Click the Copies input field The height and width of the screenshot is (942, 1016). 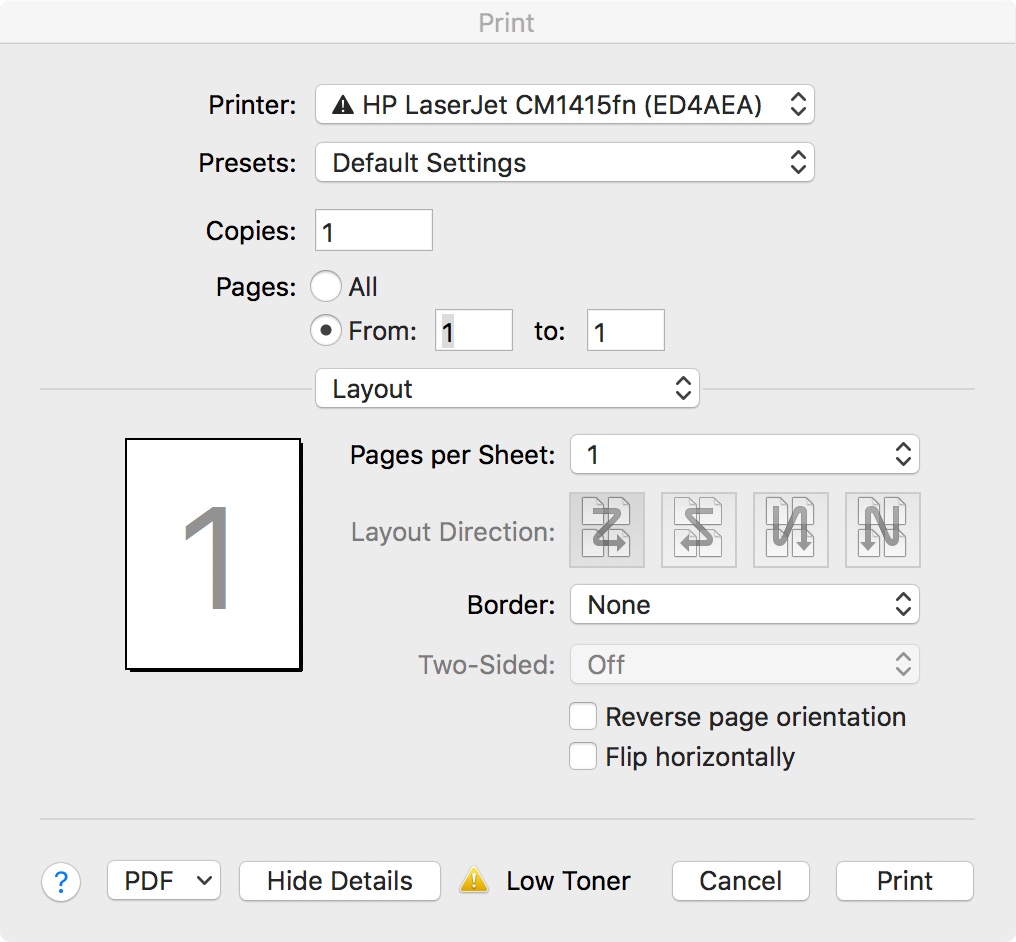click(x=374, y=231)
